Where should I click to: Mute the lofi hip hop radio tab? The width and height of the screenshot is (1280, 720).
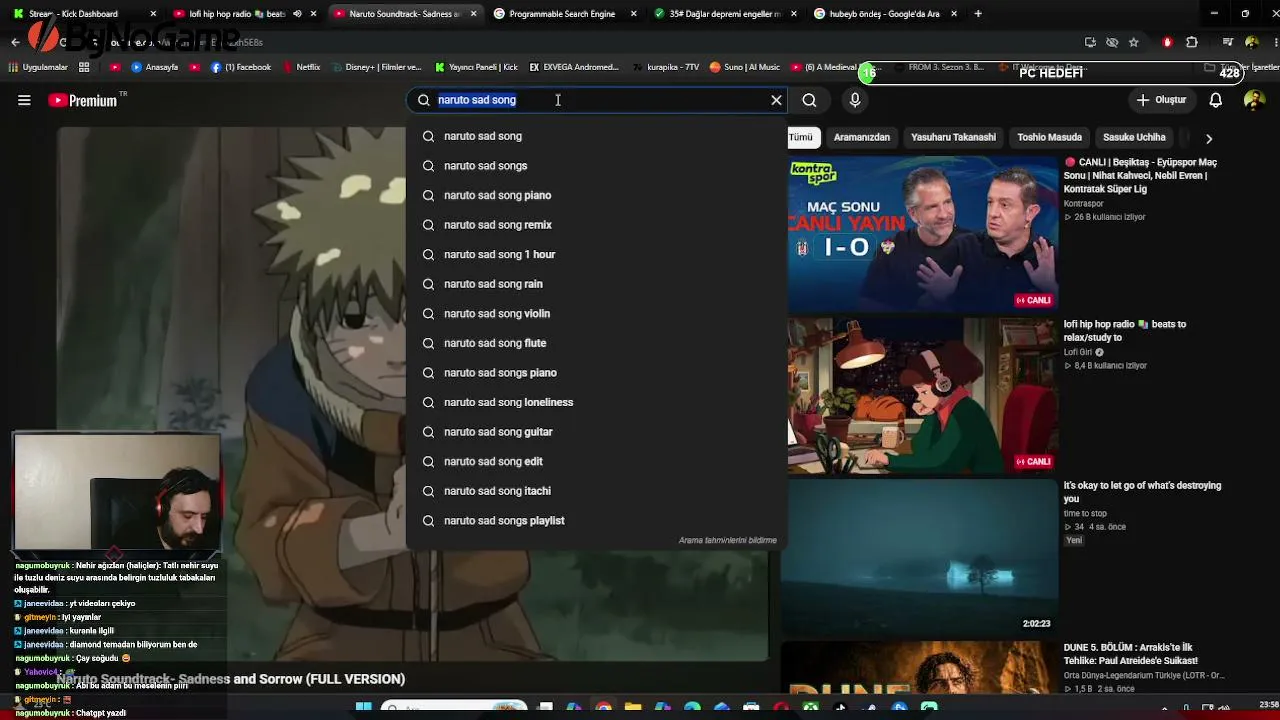[297, 14]
